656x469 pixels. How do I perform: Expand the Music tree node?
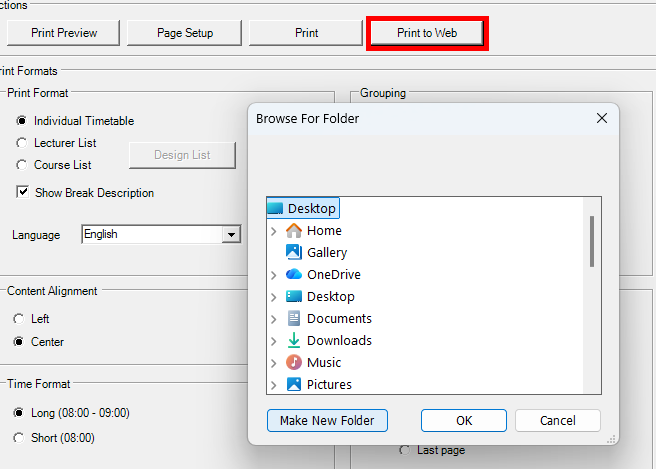coord(274,363)
